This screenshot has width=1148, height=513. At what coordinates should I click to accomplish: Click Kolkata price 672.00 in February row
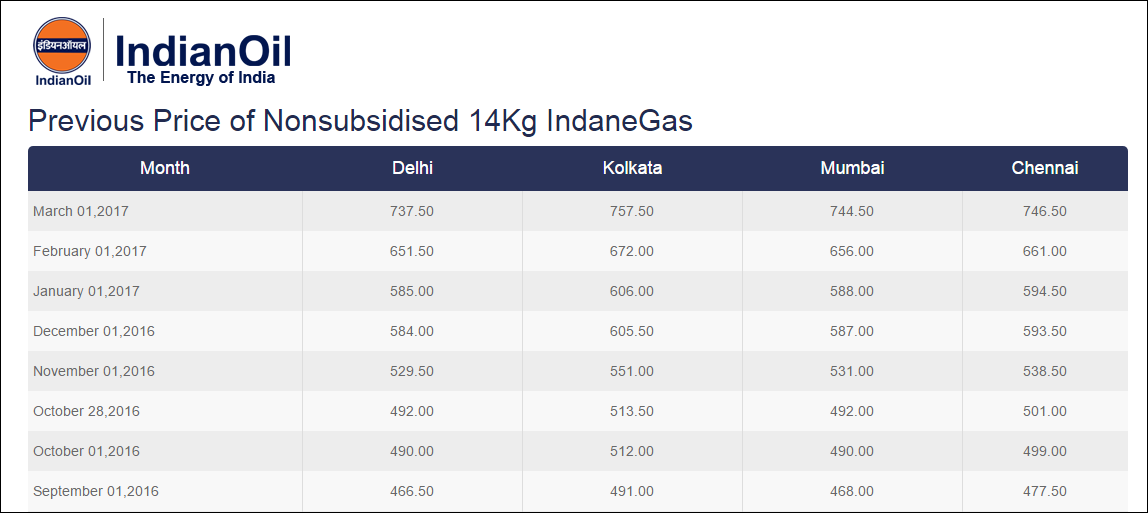click(x=632, y=251)
